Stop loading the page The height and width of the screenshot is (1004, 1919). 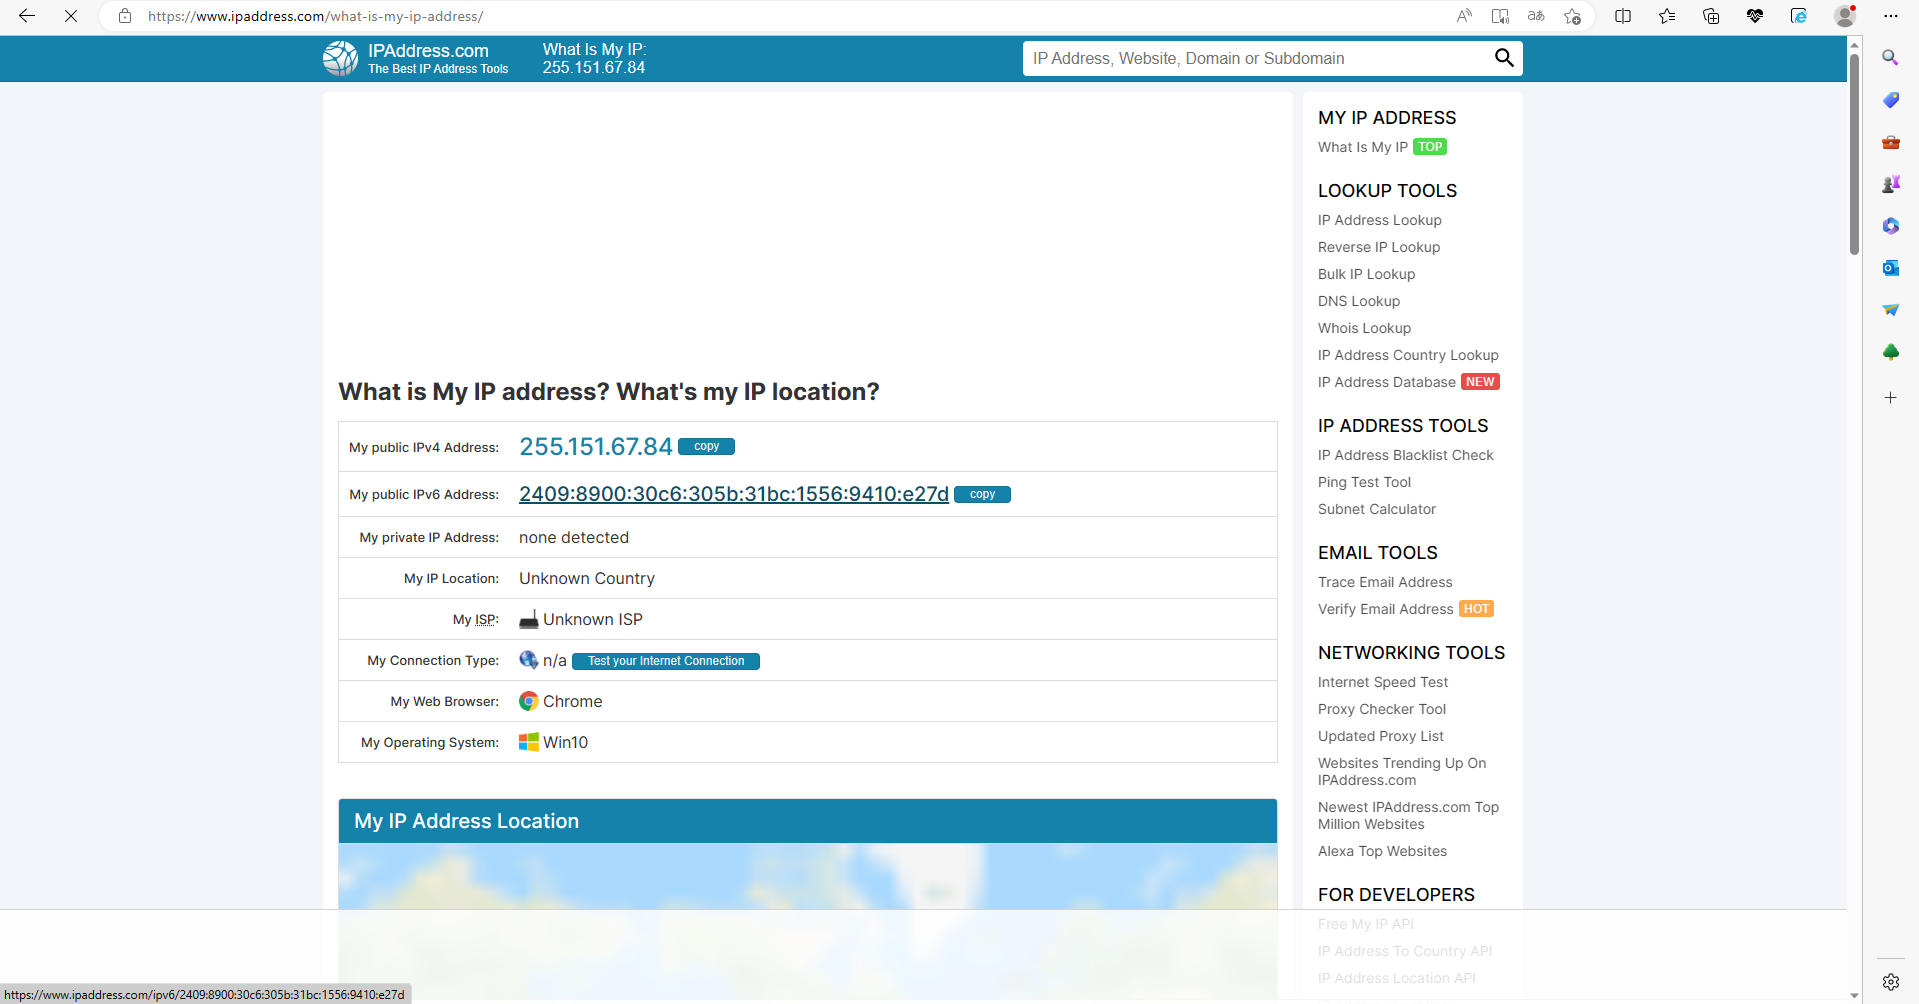[71, 16]
